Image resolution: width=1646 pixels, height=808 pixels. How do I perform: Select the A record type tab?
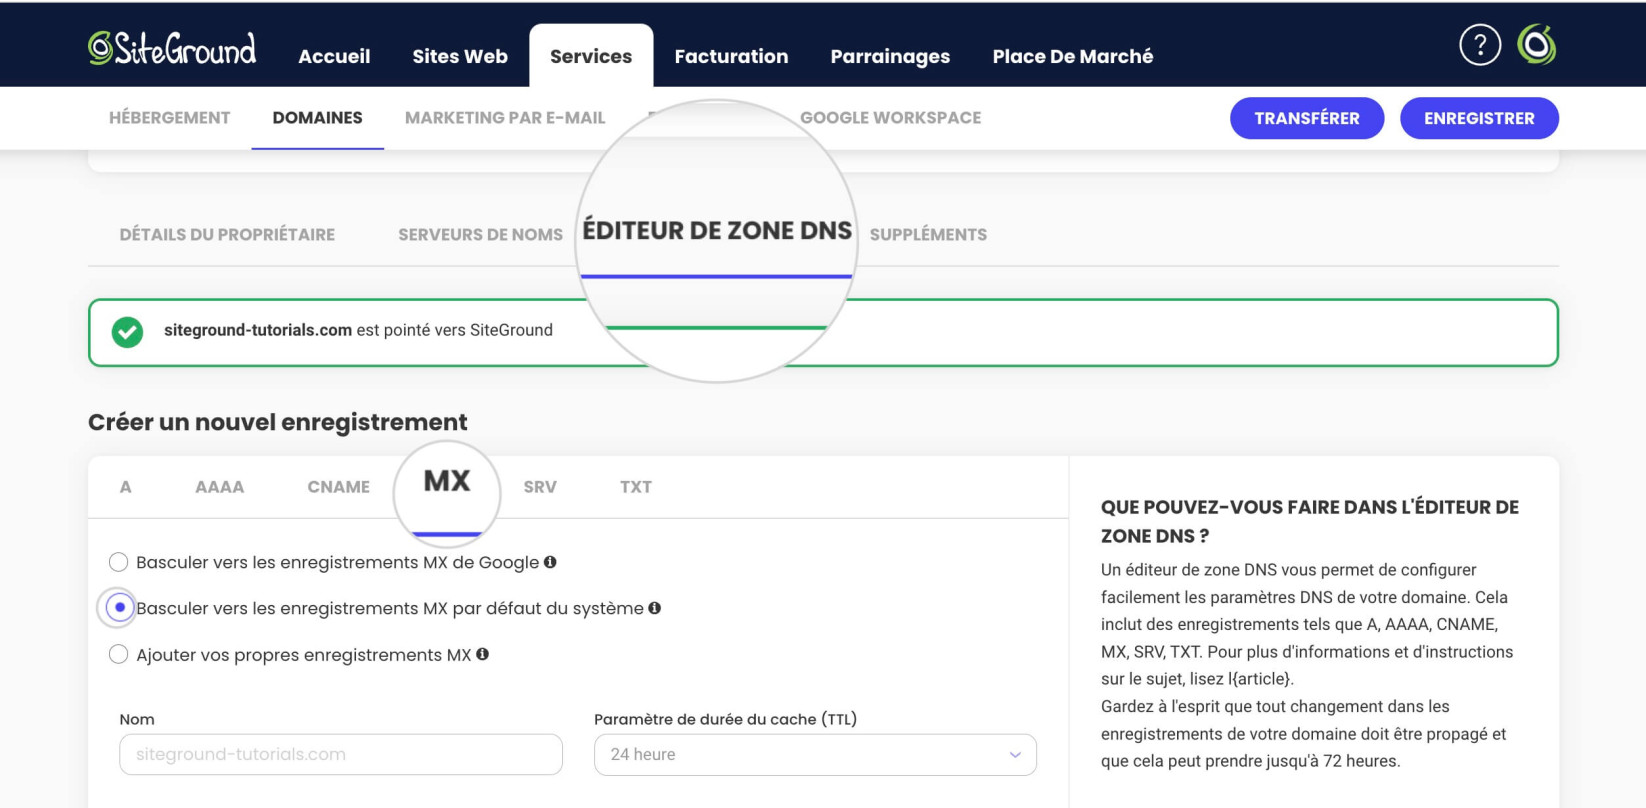pos(126,487)
